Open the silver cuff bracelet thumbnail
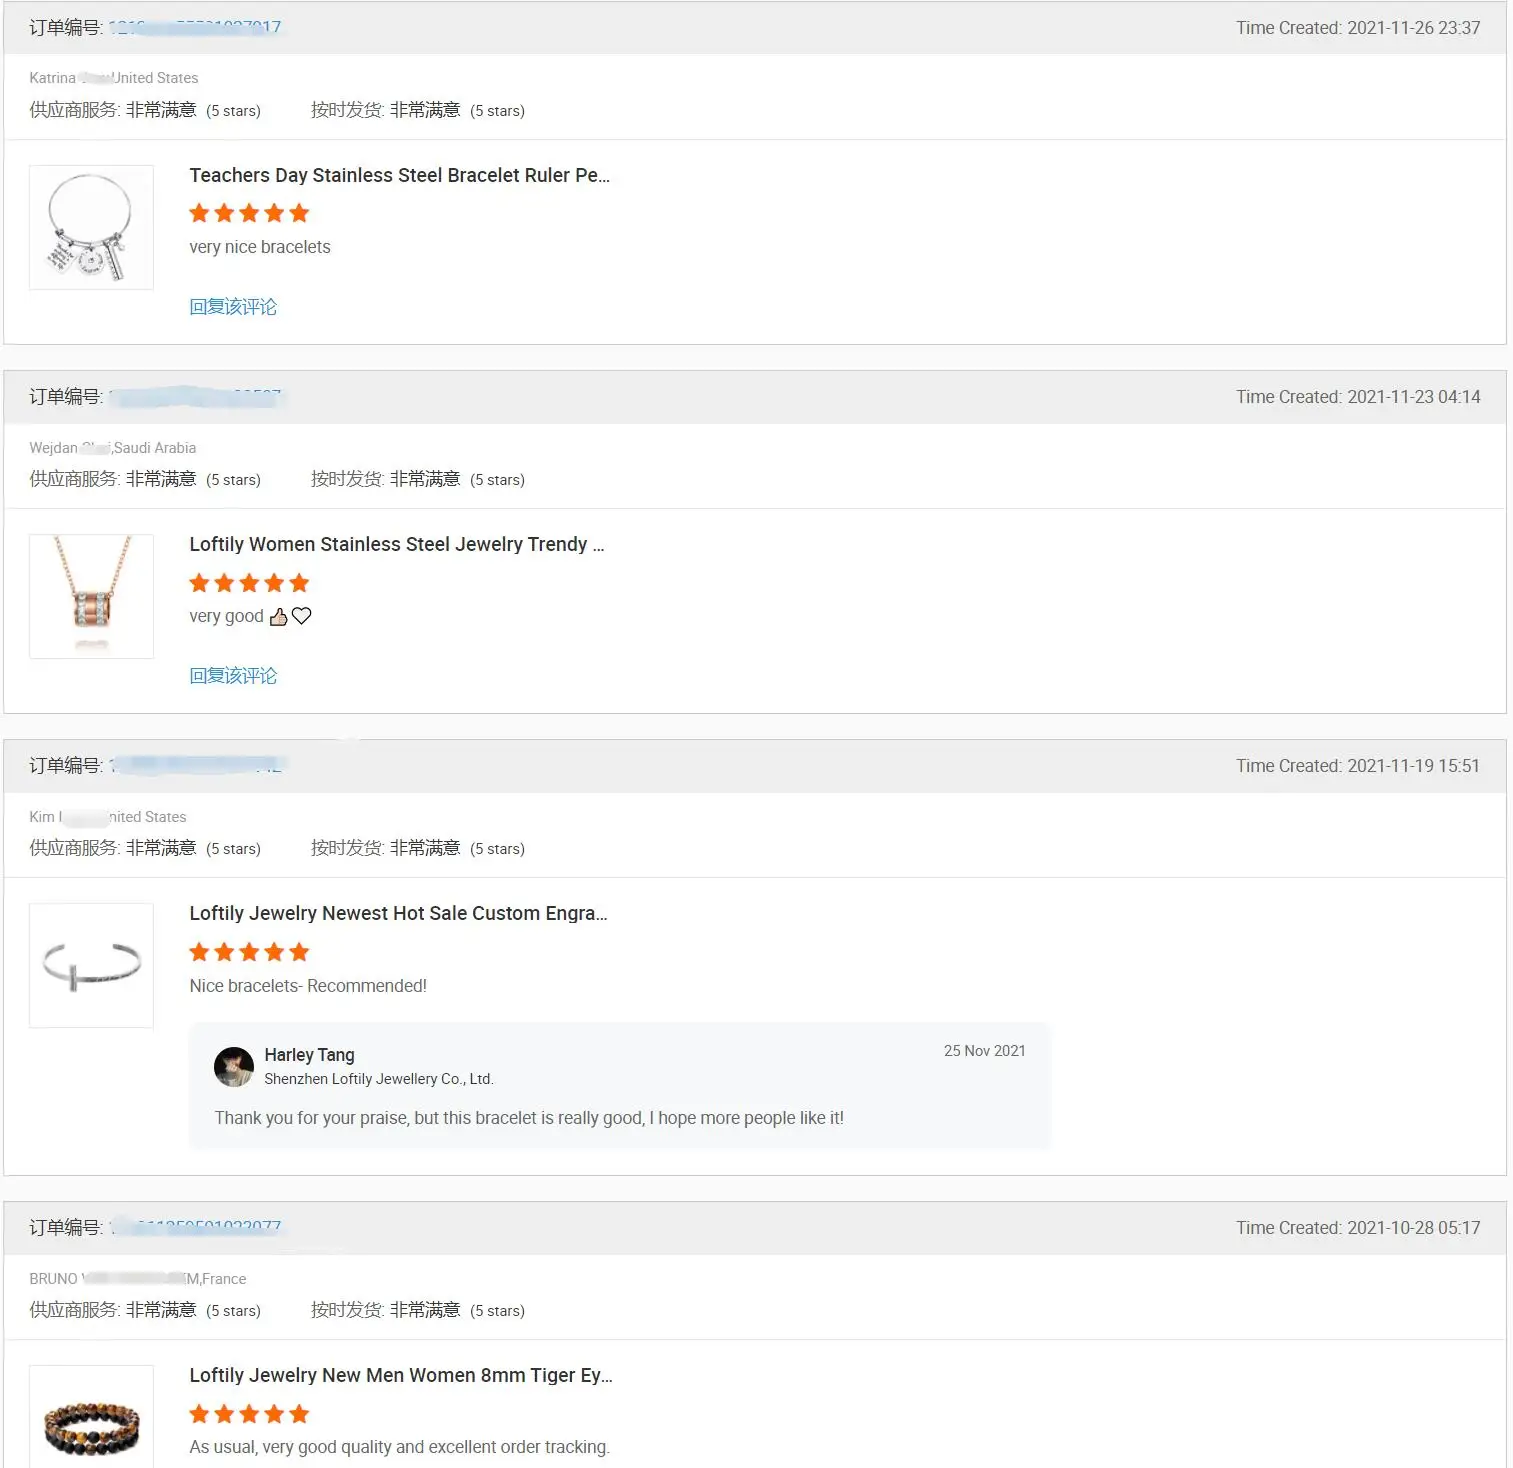Viewport: 1513px width, 1468px height. [x=91, y=966]
